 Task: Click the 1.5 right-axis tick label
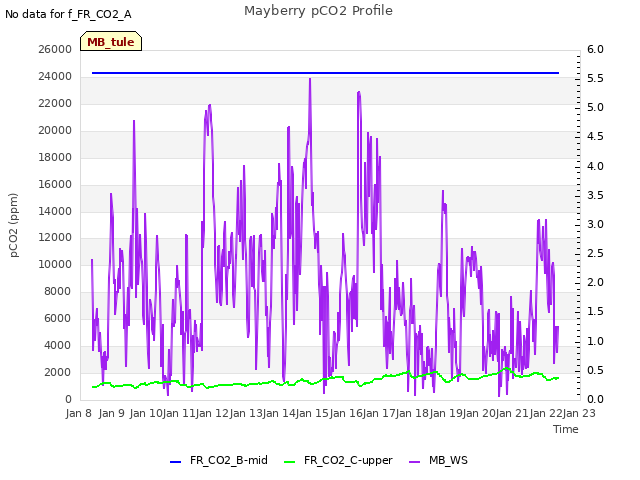click(595, 311)
